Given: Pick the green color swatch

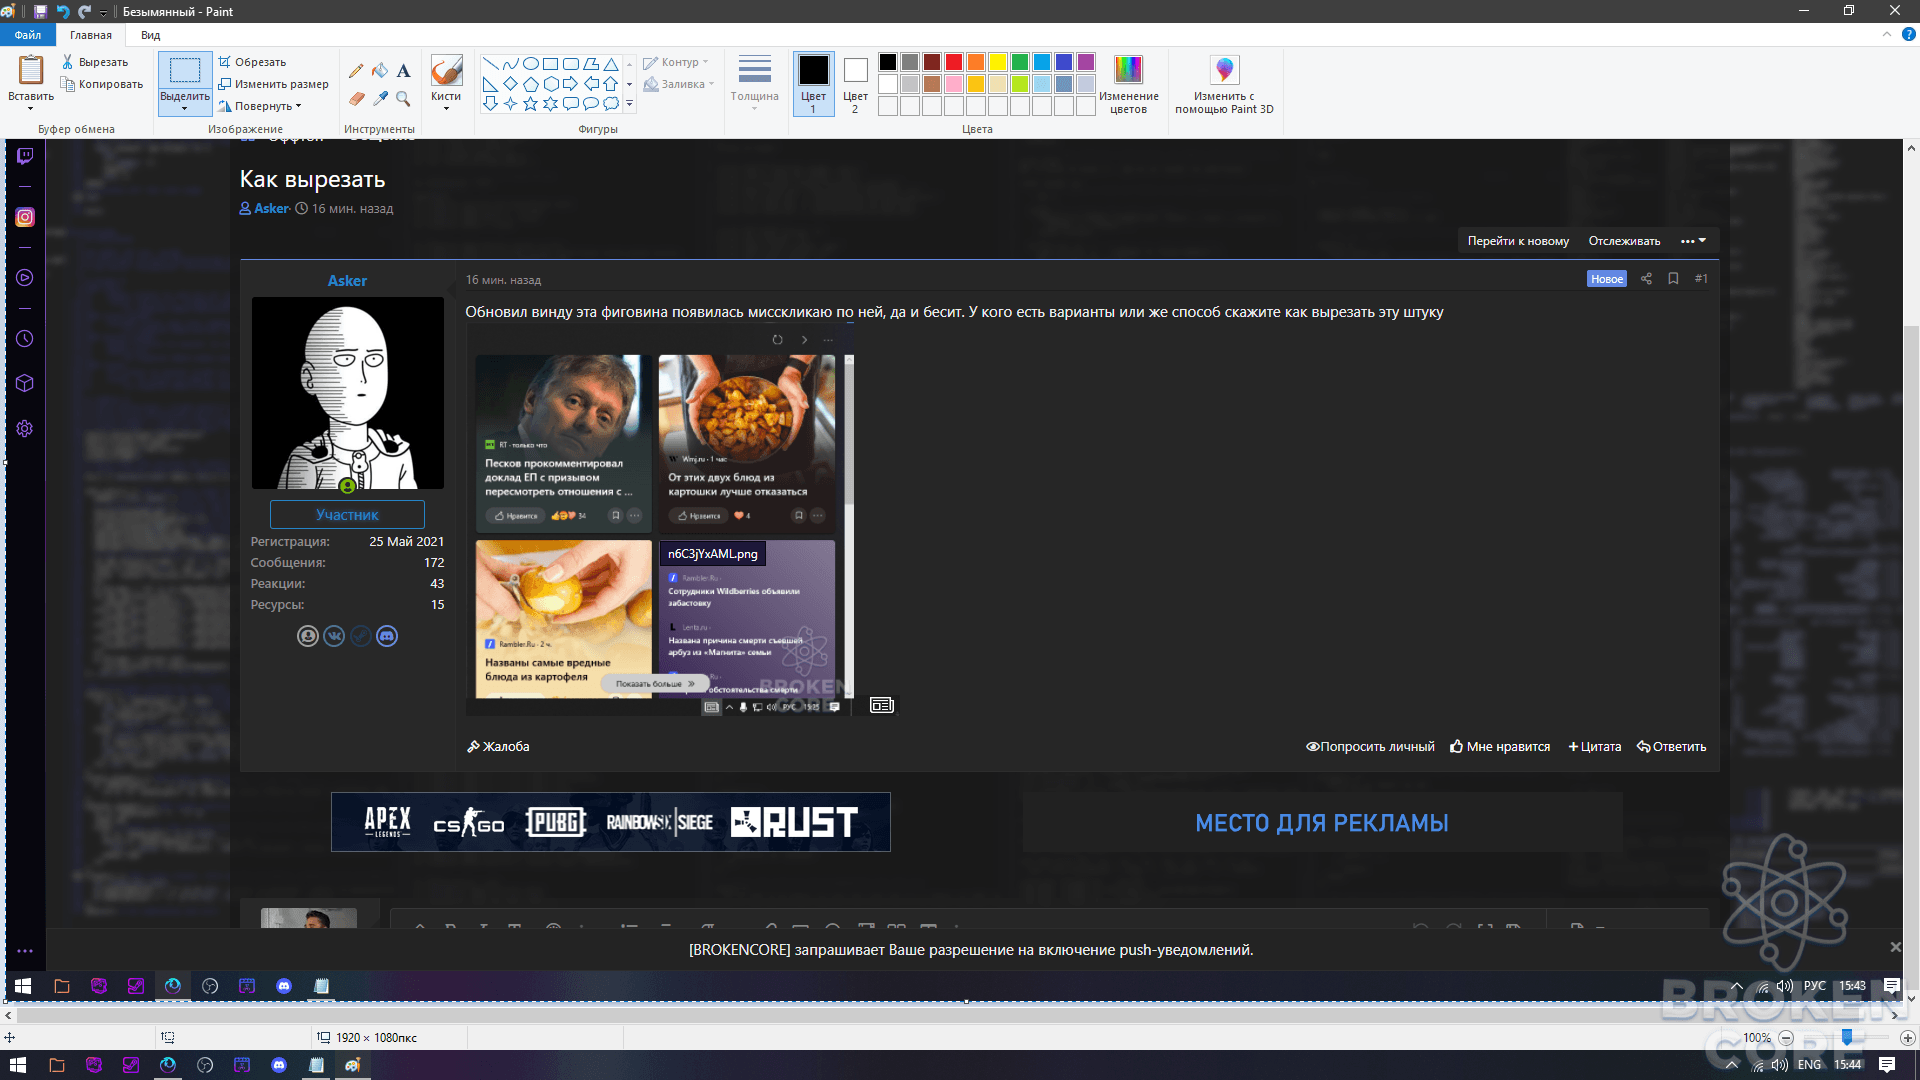Looking at the screenshot, I should coord(1020,62).
